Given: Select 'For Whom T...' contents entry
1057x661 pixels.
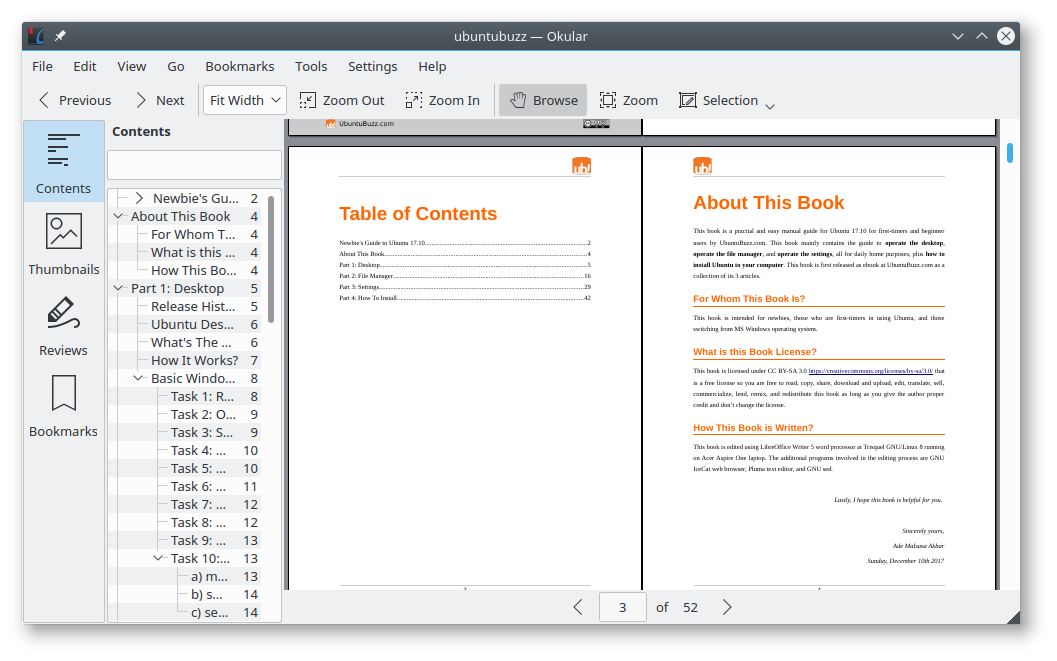Looking at the screenshot, I should [193, 234].
